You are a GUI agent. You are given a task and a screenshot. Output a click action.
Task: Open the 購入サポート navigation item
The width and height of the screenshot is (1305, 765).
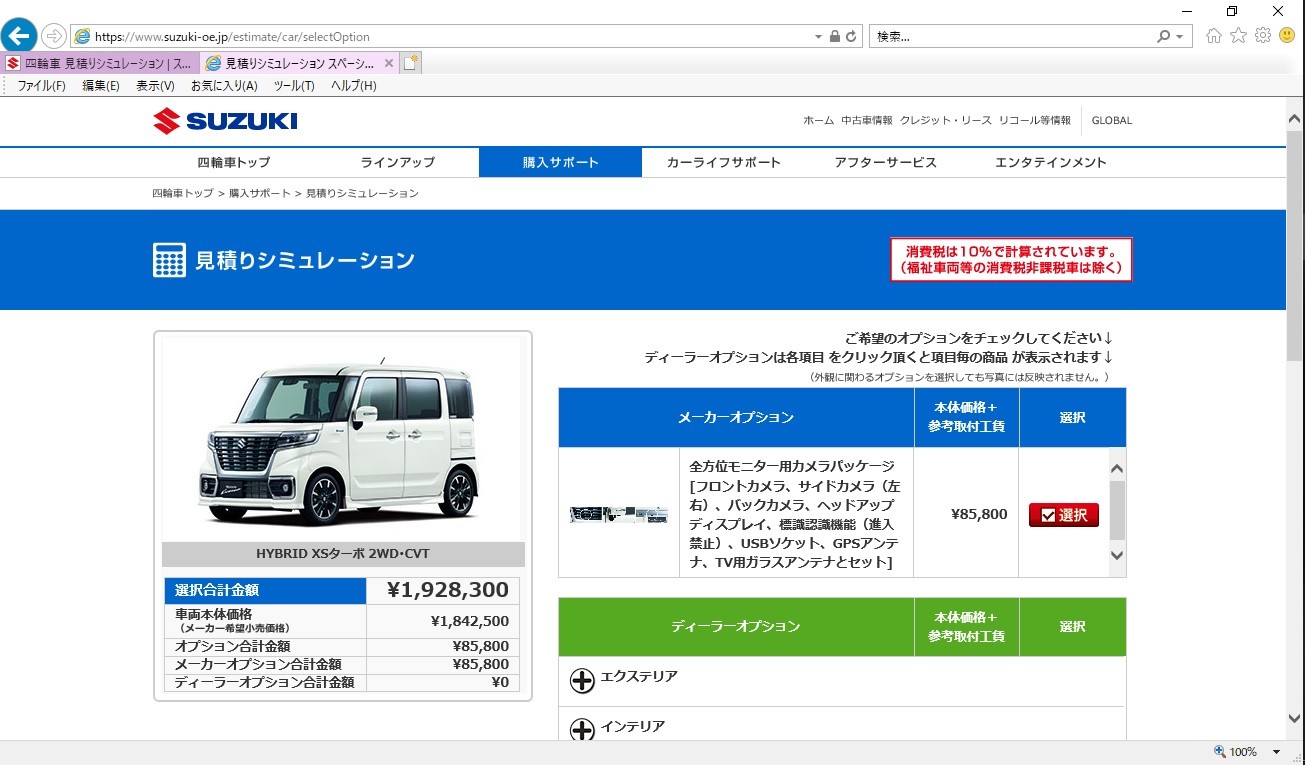point(560,162)
